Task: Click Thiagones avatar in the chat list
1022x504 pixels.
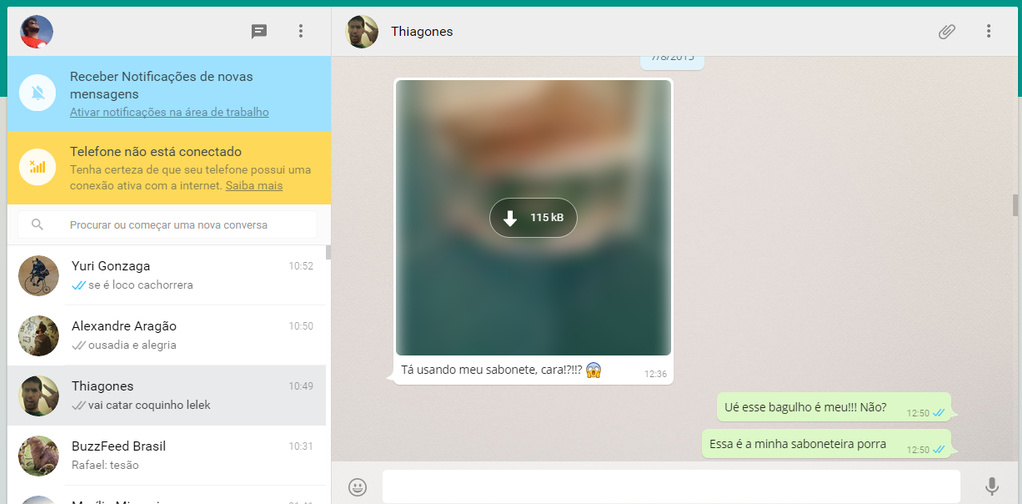Action: click(x=38, y=395)
